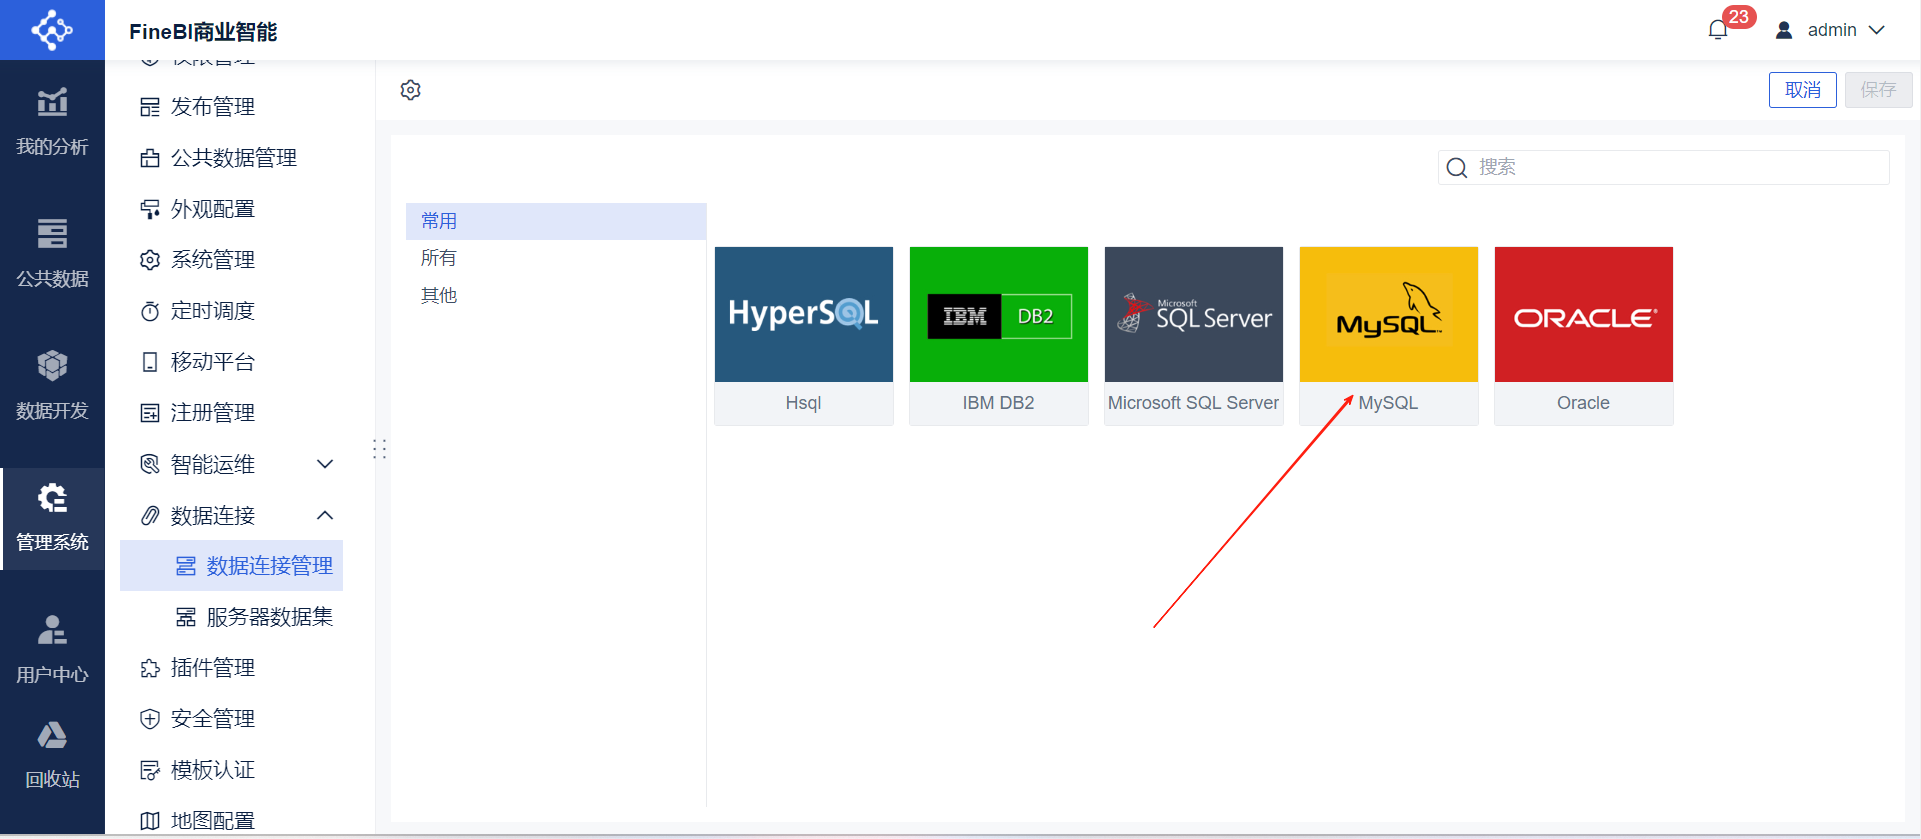
Task: Click the 取消 button
Action: (1803, 90)
